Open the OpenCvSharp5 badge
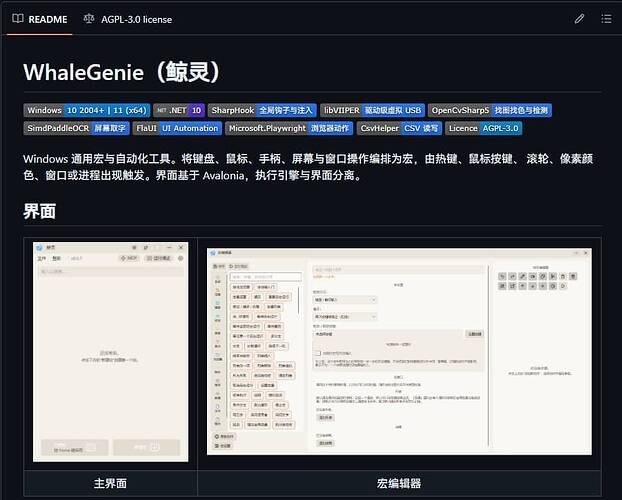This screenshot has height=500, width=622. (490, 110)
